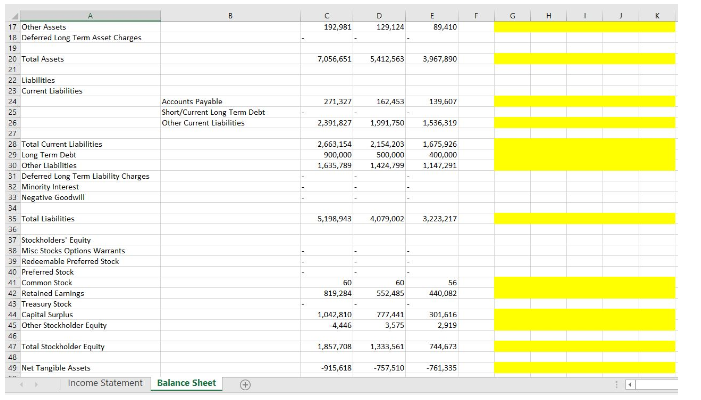This screenshot has width=701, height=400.
Task: Add a new sheet with plus icon
Action: point(245,384)
